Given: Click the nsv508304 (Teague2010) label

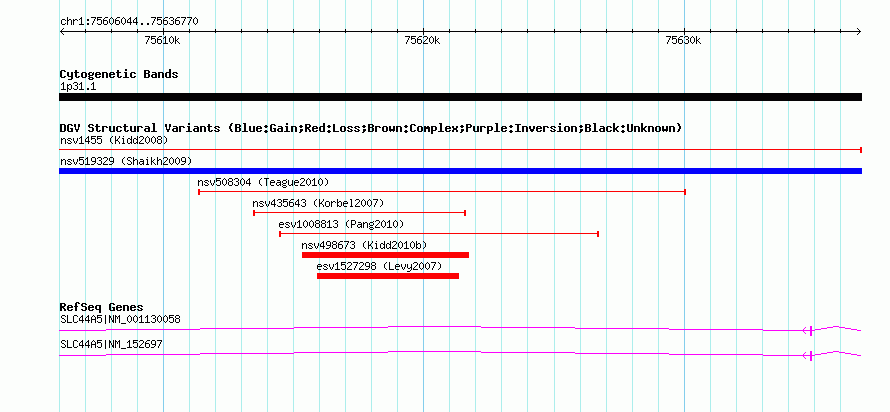Looking at the screenshot, I should pyautogui.click(x=263, y=182).
